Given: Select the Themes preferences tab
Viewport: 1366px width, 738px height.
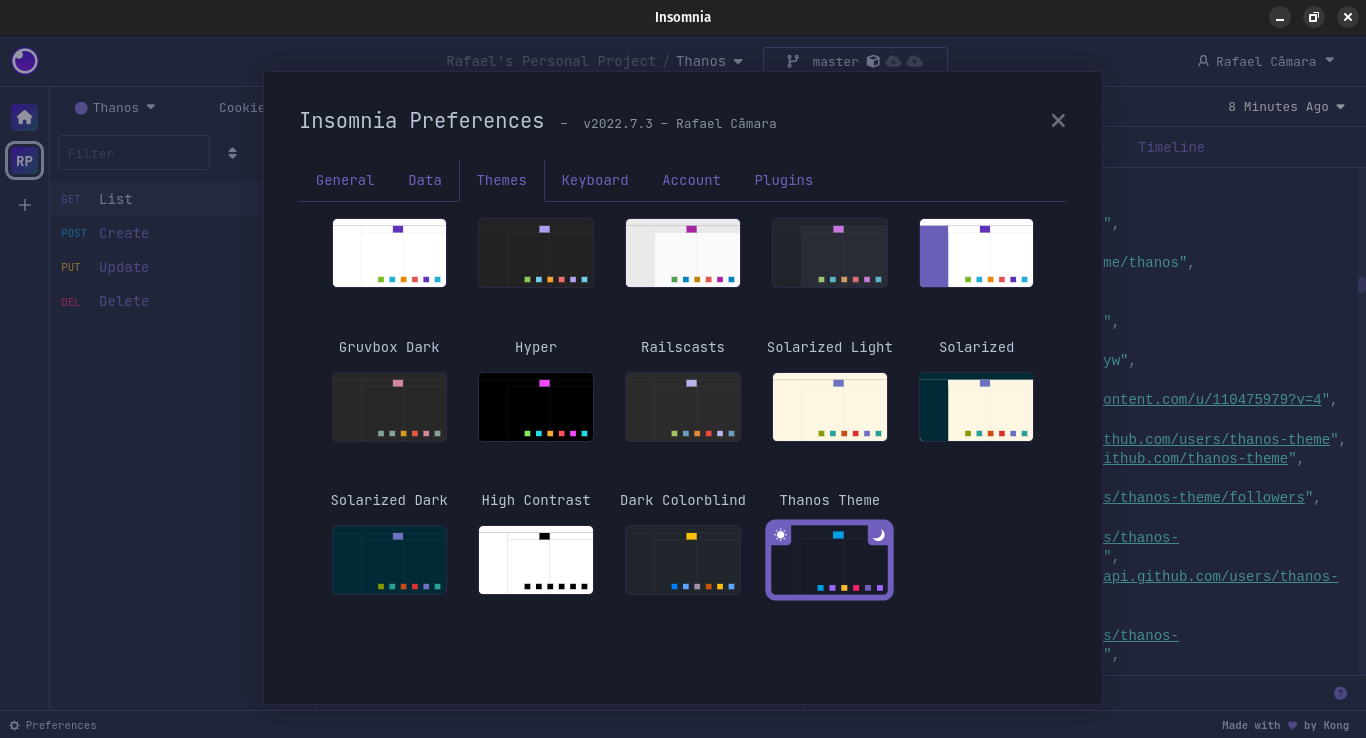Looking at the screenshot, I should pos(501,180).
